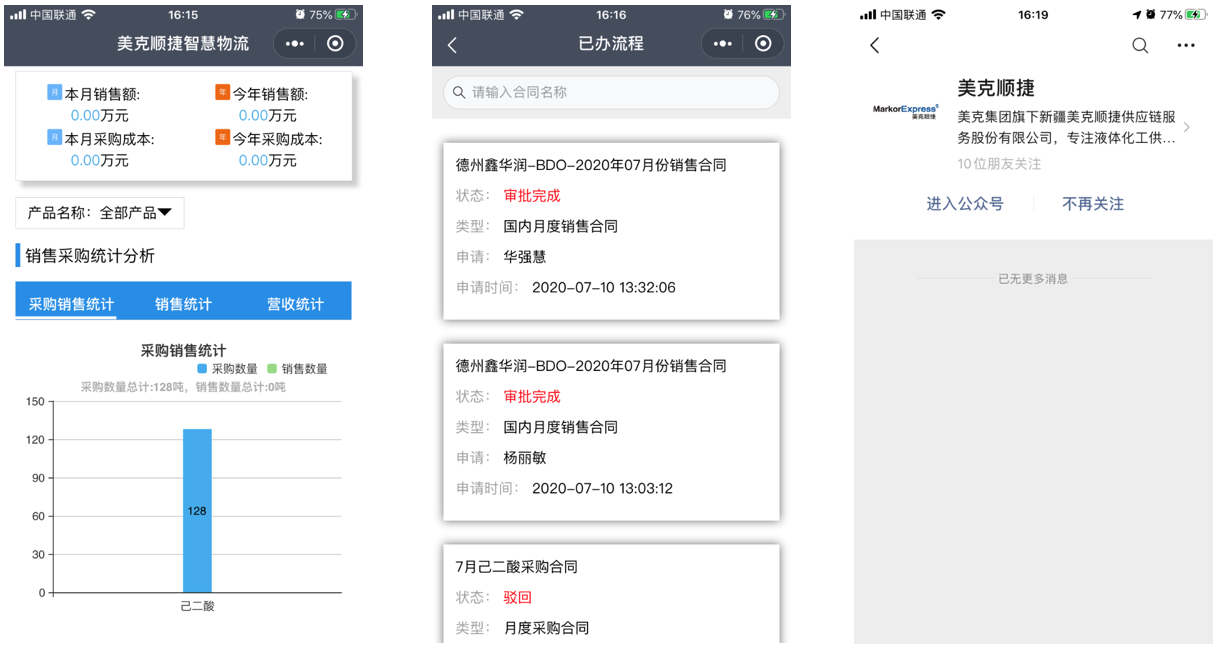Switch to the 销售统计 tab
1220x645 pixels.
(x=183, y=304)
